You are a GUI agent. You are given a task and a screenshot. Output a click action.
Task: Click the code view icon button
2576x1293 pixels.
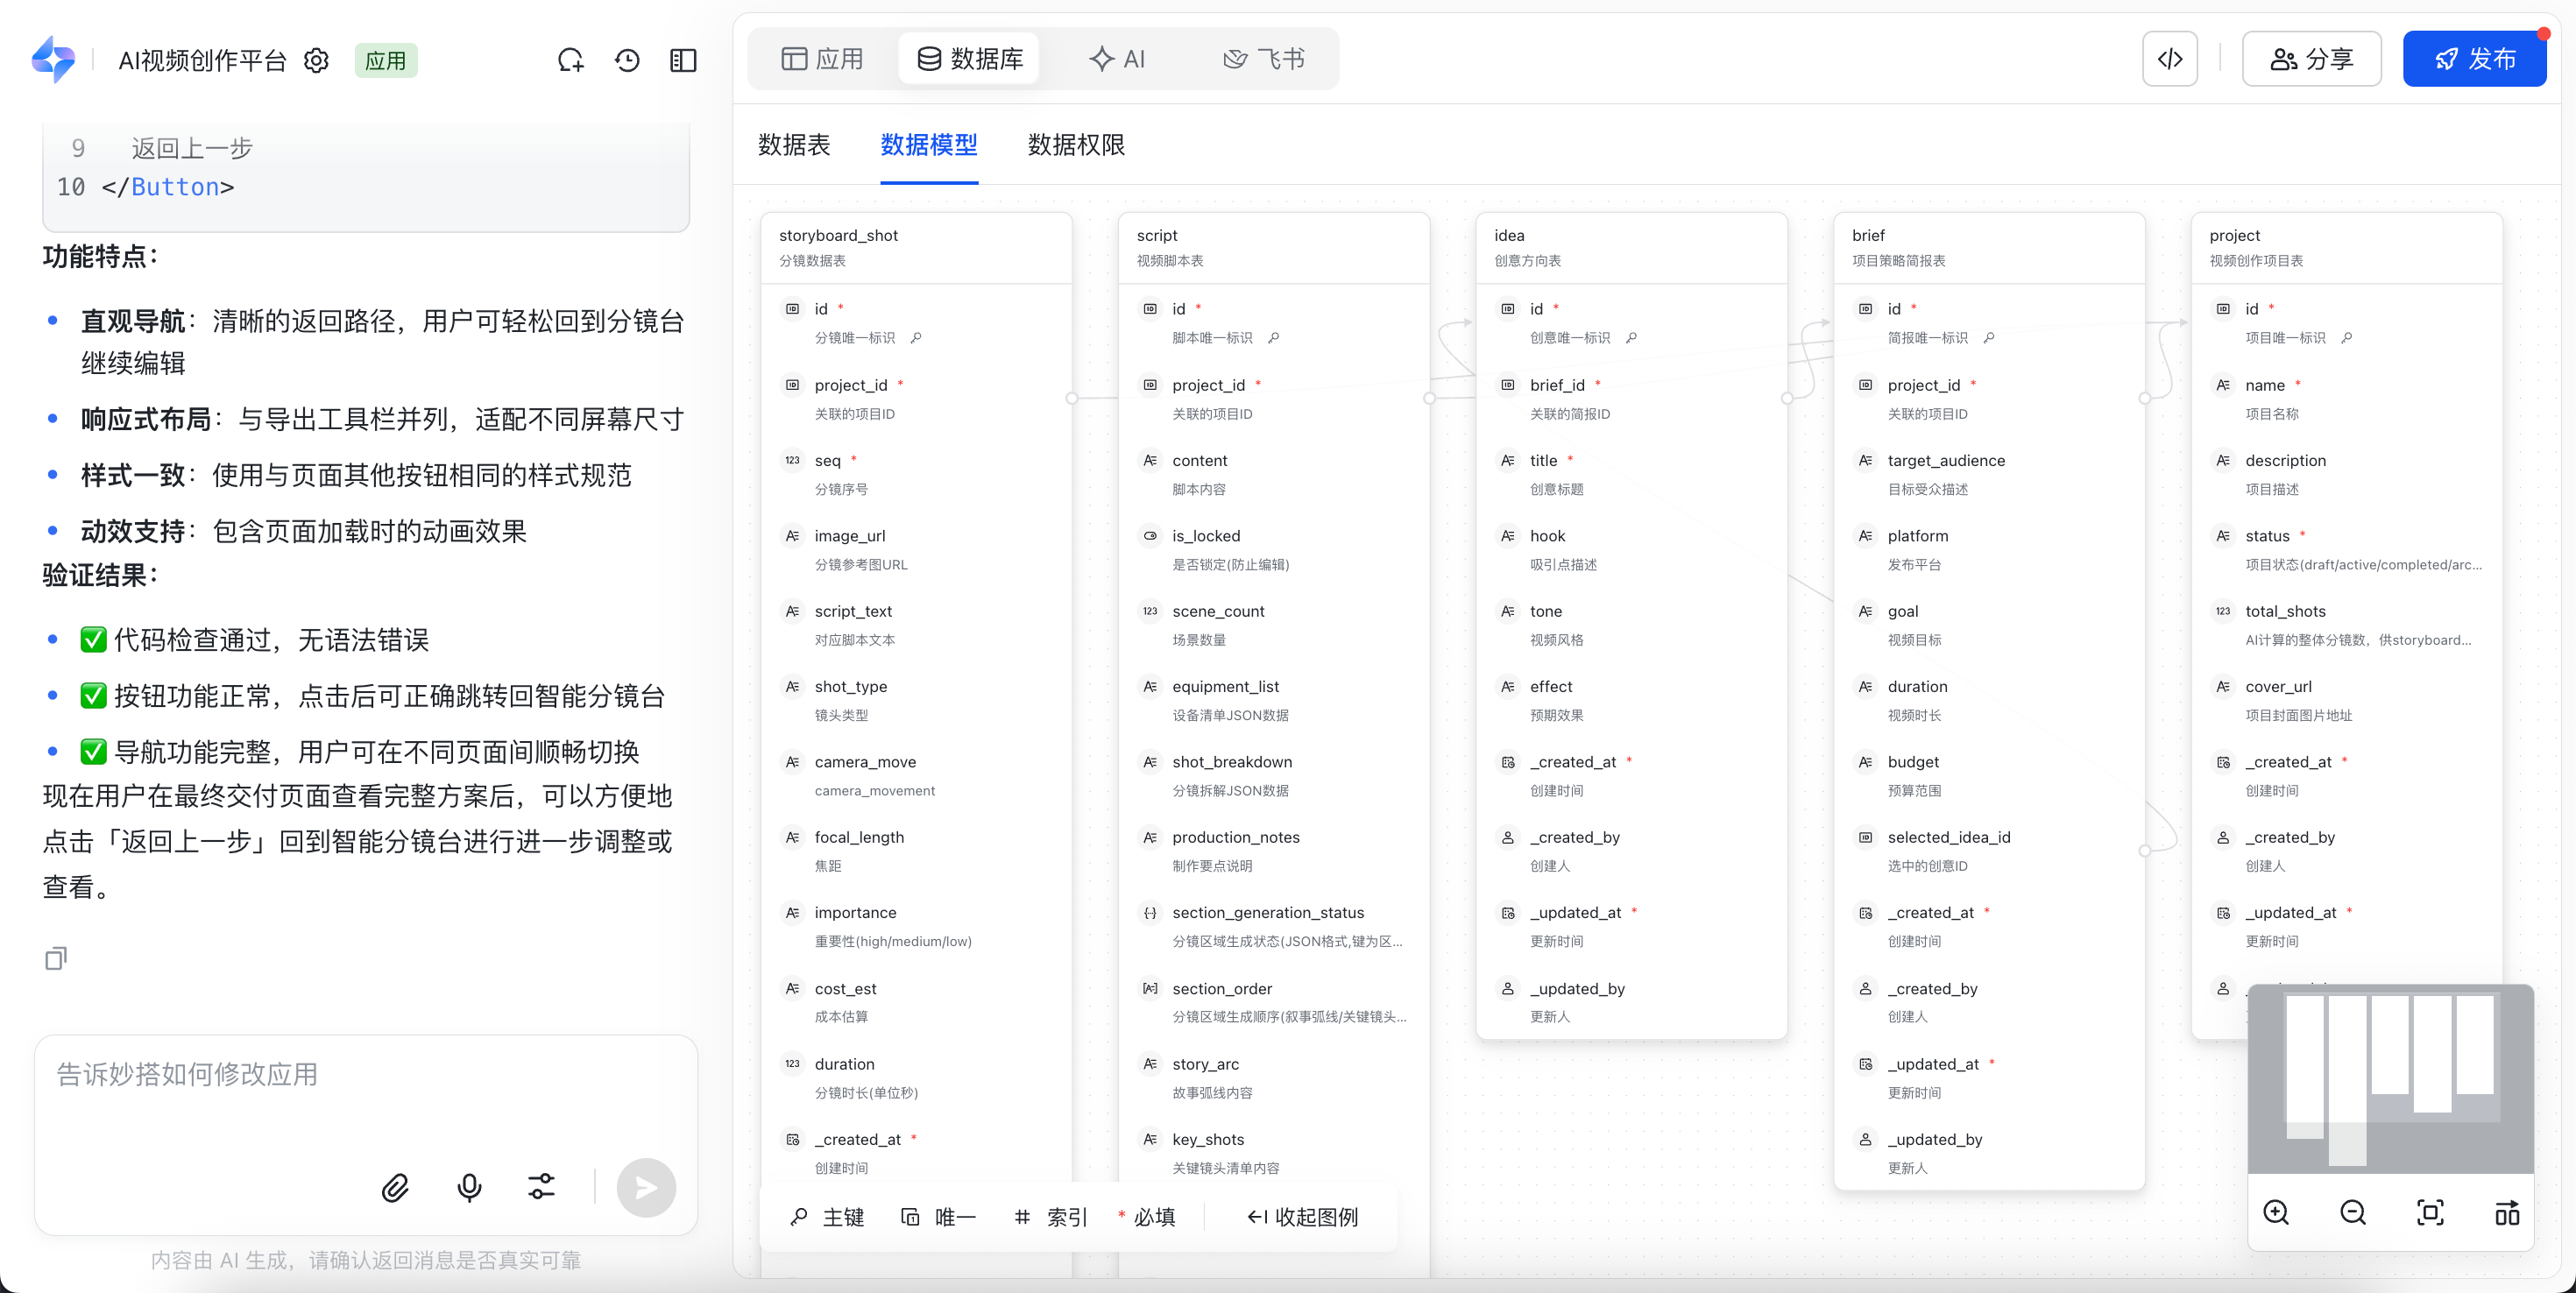tap(2169, 59)
